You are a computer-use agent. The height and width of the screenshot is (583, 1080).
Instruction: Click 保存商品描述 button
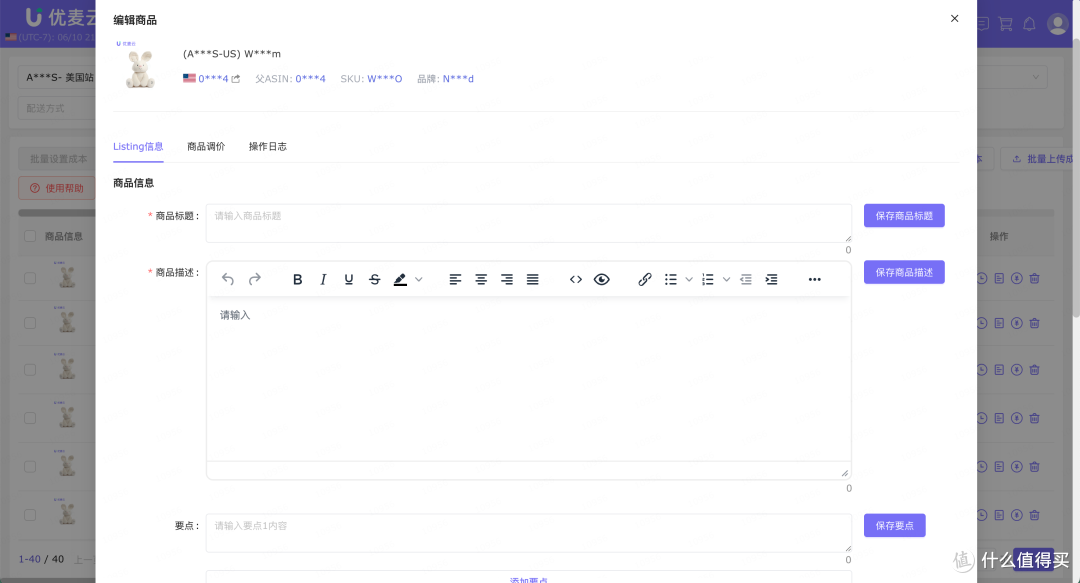(904, 272)
